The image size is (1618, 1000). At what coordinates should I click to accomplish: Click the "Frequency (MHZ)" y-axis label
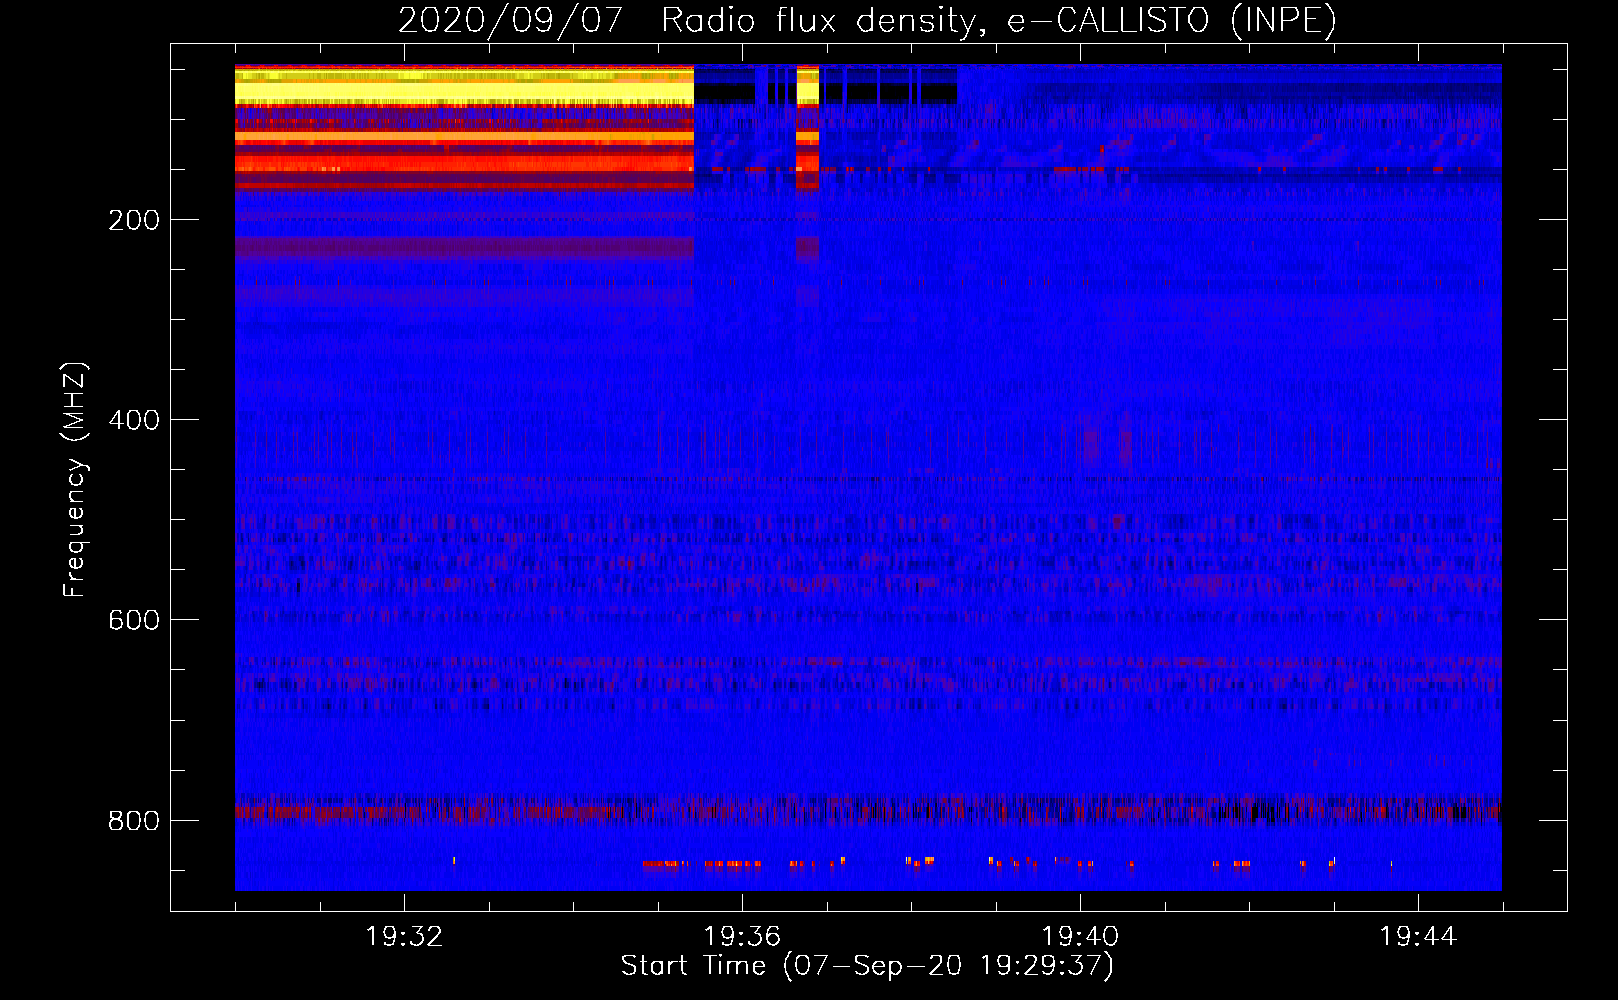(74, 480)
